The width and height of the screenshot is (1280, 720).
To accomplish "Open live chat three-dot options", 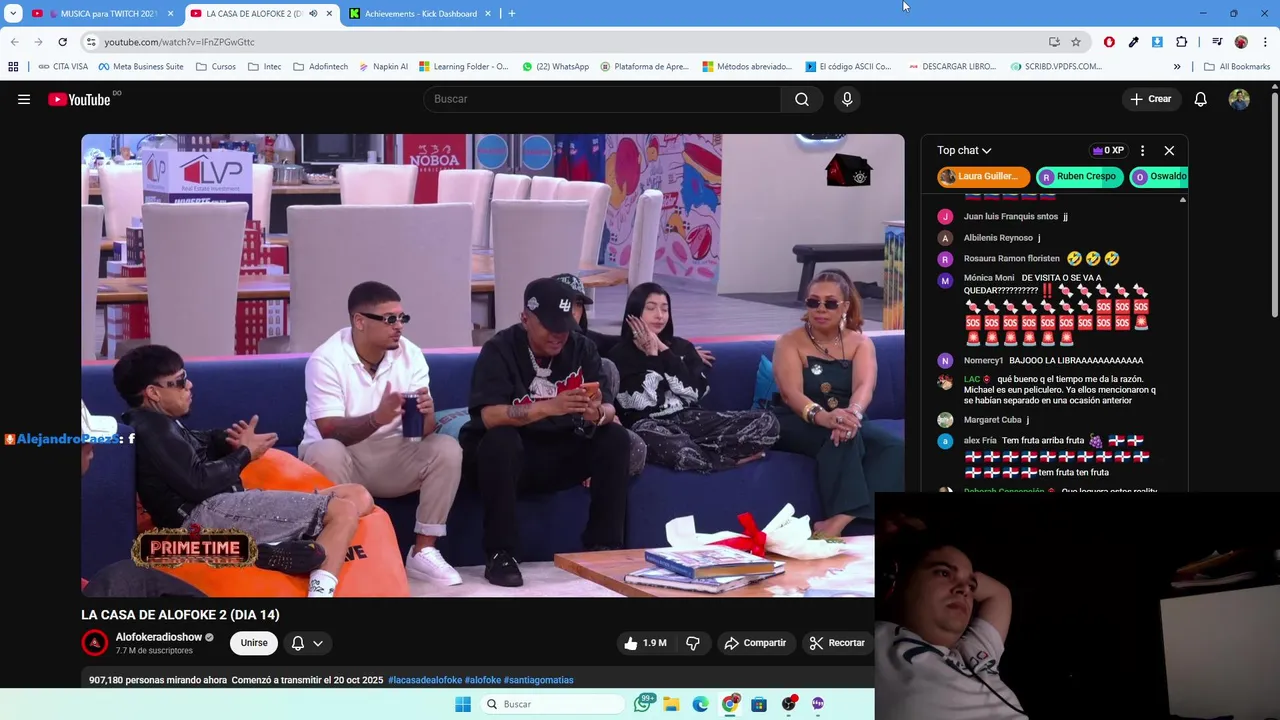I will point(1142,150).
